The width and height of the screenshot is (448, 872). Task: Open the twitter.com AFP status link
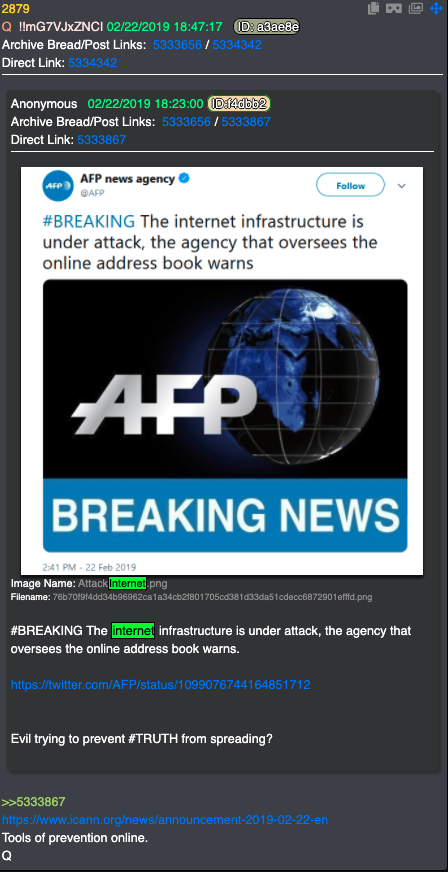(161, 685)
